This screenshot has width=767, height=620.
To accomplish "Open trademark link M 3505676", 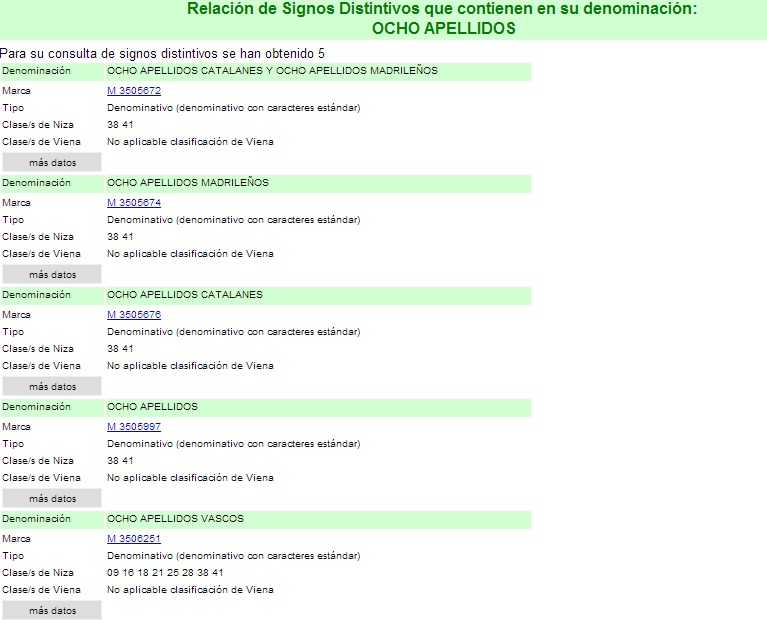I will (x=134, y=315).
